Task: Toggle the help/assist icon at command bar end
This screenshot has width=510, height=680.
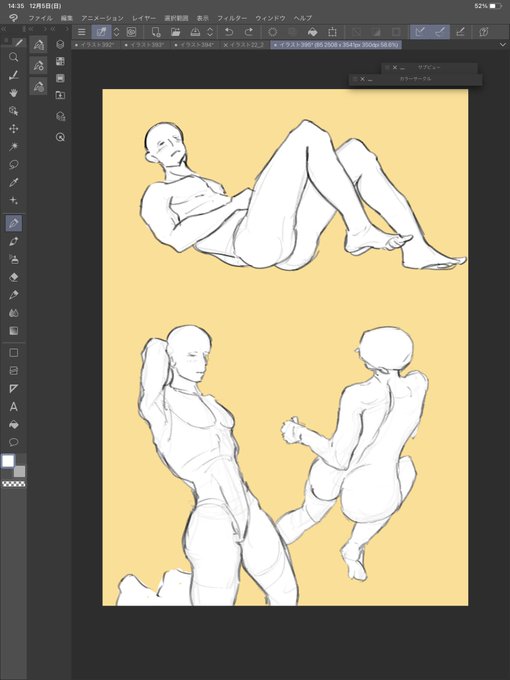Action: [484, 32]
